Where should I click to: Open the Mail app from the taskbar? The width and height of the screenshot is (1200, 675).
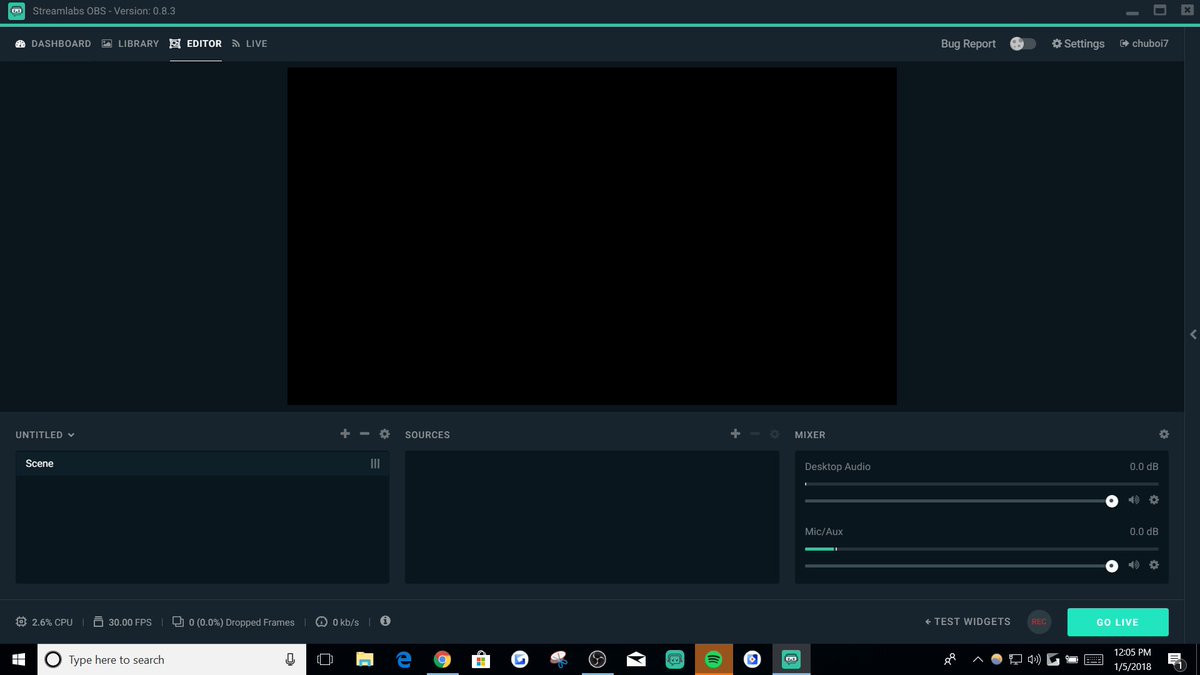pos(636,659)
